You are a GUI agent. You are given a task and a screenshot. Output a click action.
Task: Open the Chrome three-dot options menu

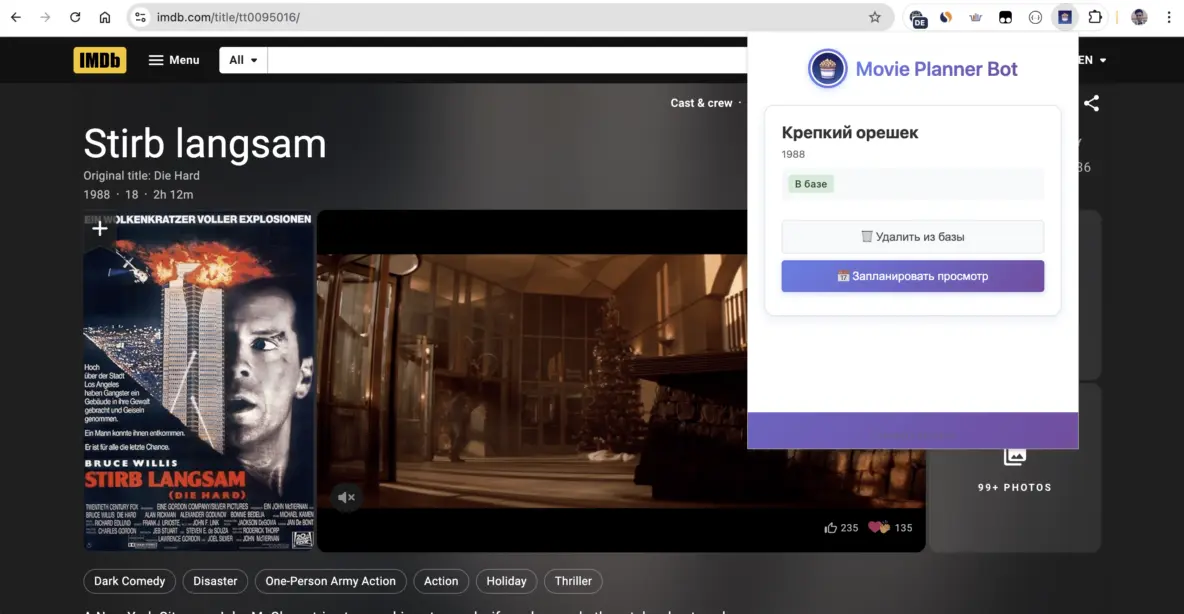(x=1169, y=17)
